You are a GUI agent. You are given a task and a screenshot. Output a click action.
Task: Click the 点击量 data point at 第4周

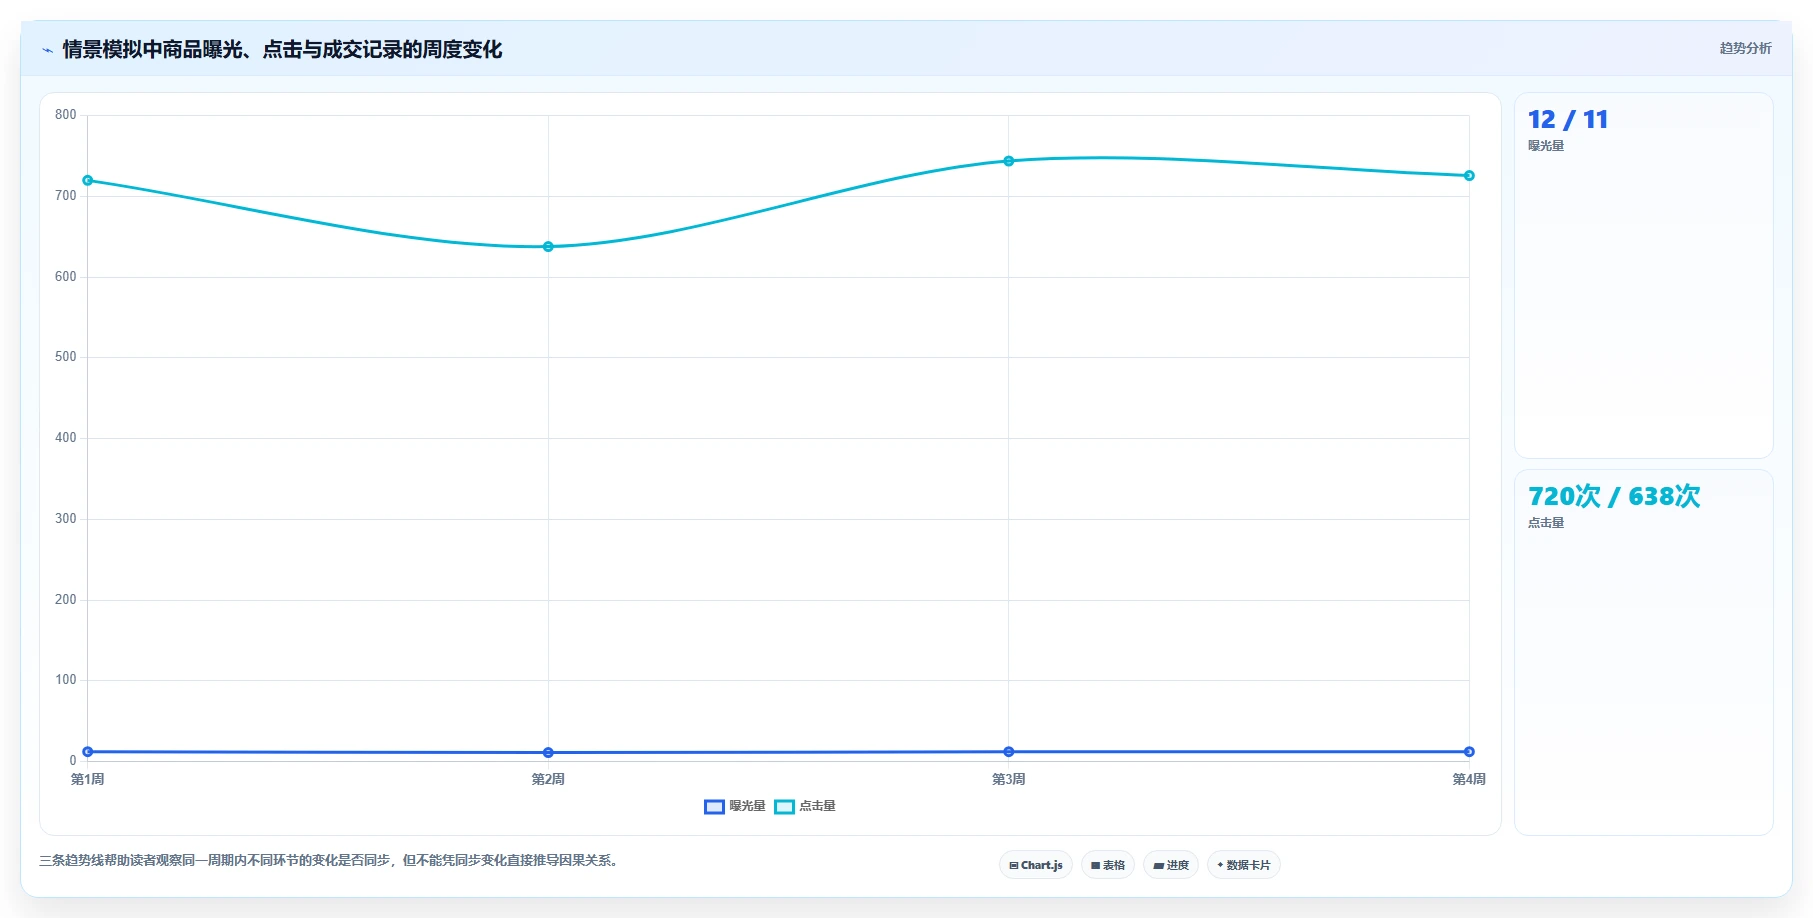tap(1469, 176)
